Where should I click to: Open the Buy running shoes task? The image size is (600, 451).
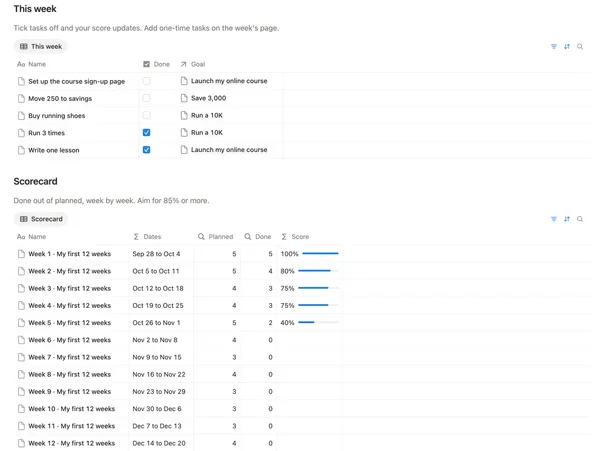57,116
